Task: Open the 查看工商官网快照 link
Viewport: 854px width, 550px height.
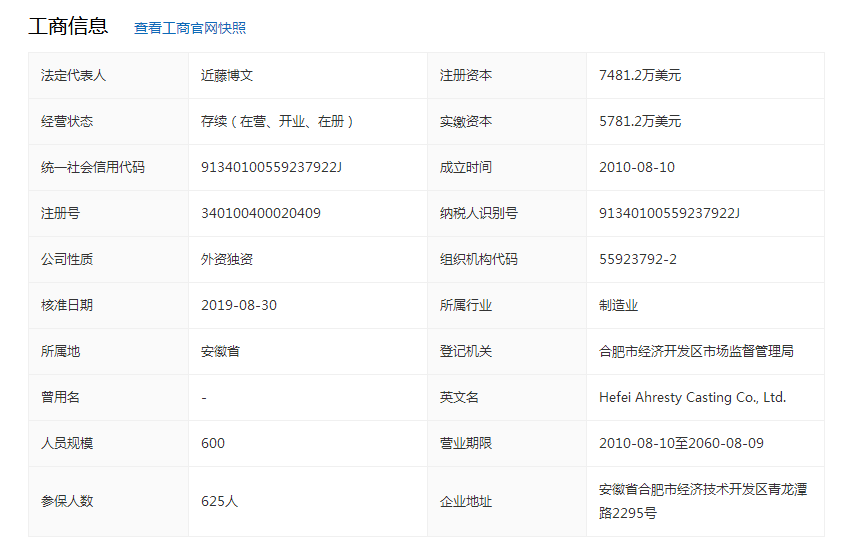Action: click(x=190, y=28)
